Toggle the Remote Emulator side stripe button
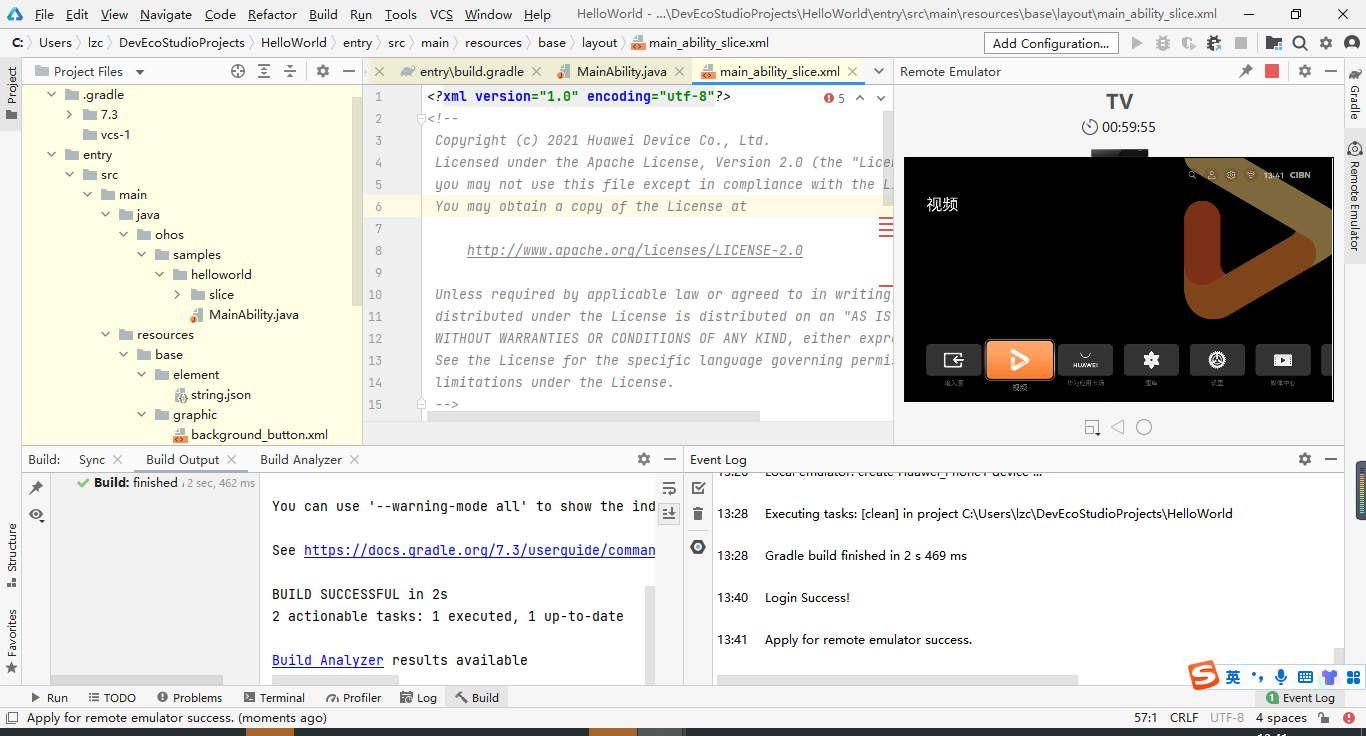 (1355, 197)
